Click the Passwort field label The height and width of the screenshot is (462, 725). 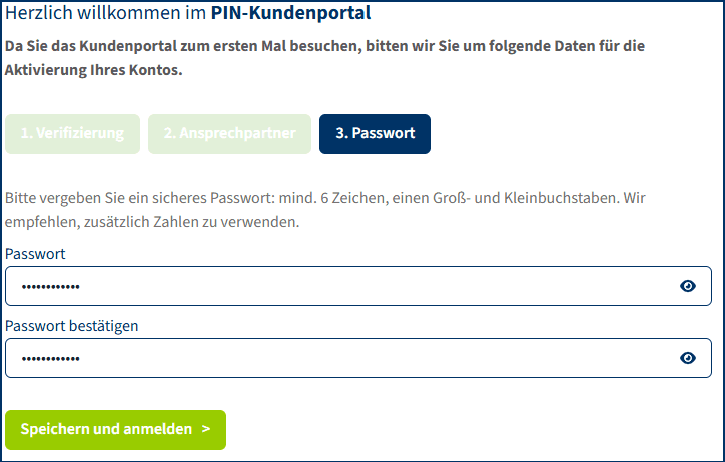pos(35,254)
